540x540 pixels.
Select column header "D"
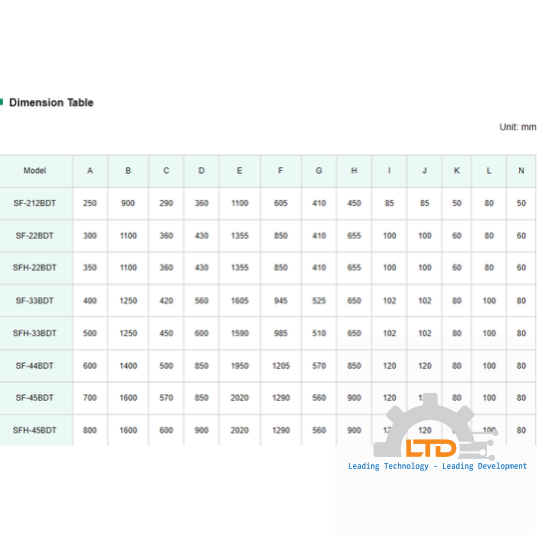coord(201,170)
